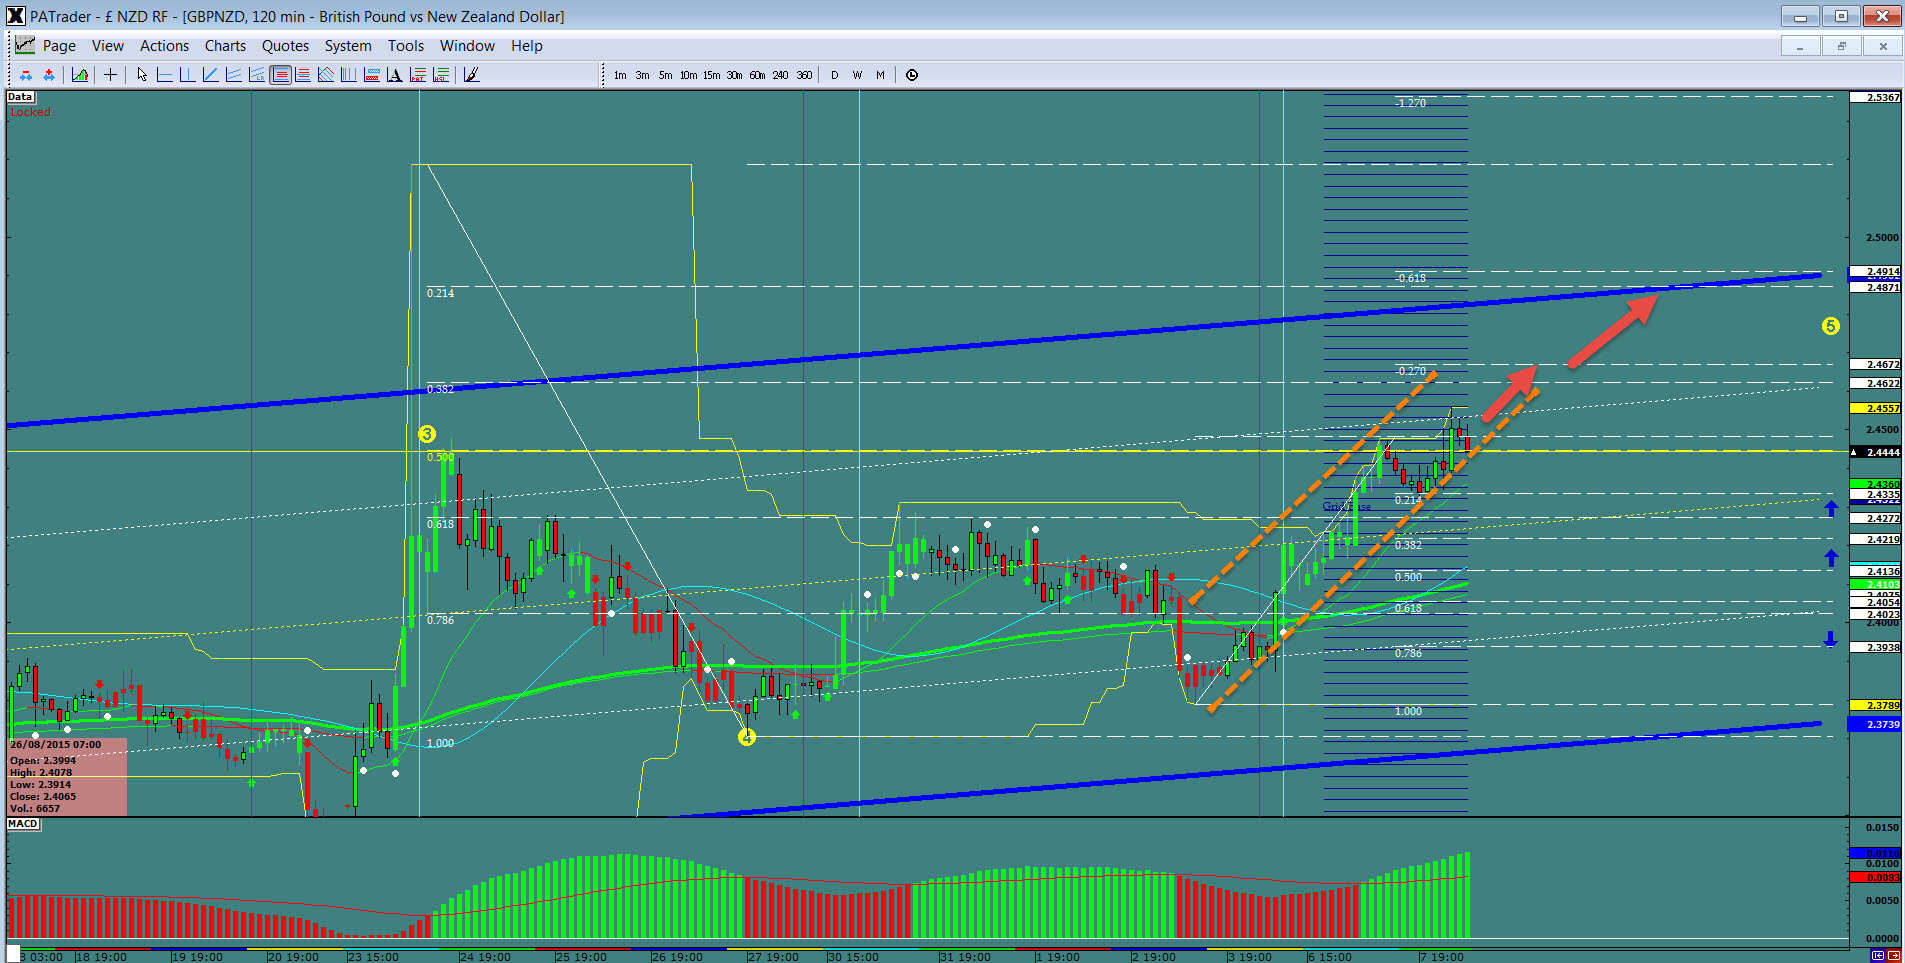Open the Charts menu
Image resolution: width=1905 pixels, height=963 pixels.
[225, 46]
